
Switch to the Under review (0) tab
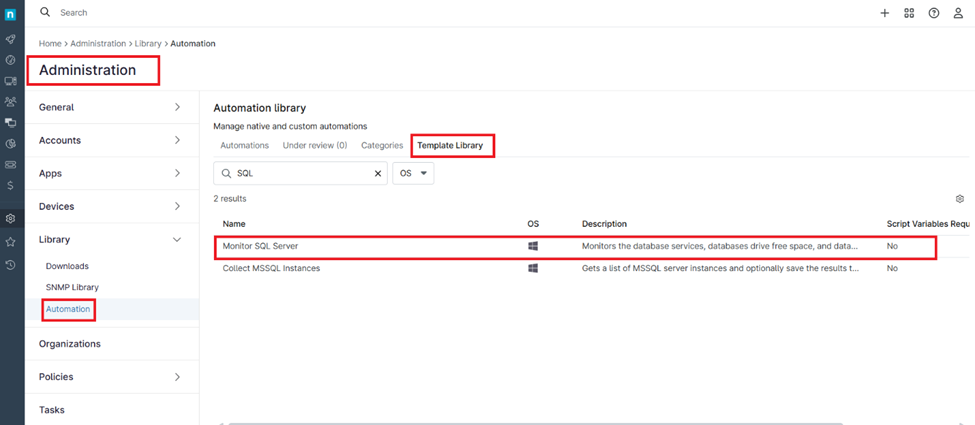tap(315, 145)
